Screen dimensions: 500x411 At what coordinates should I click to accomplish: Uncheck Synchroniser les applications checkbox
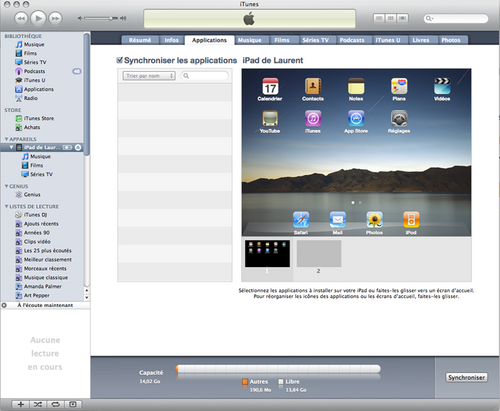coord(120,60)
